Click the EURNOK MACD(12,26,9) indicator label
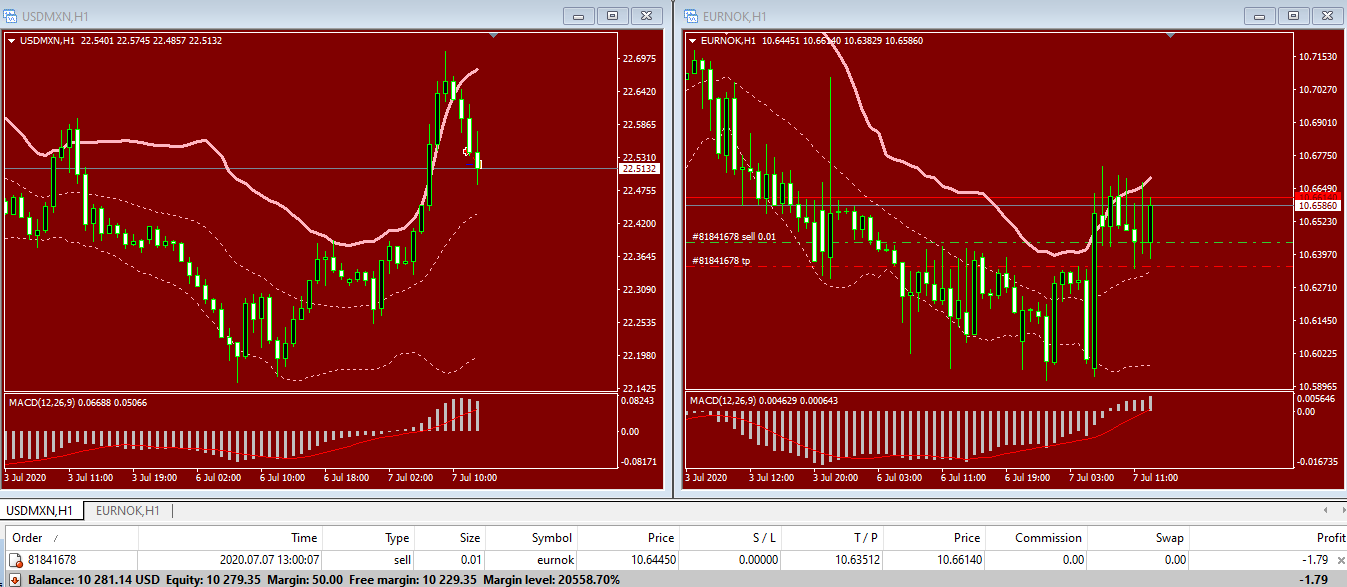Viewport: 1347px width, 587px height. pyautogui.click(x=765, y=402)
